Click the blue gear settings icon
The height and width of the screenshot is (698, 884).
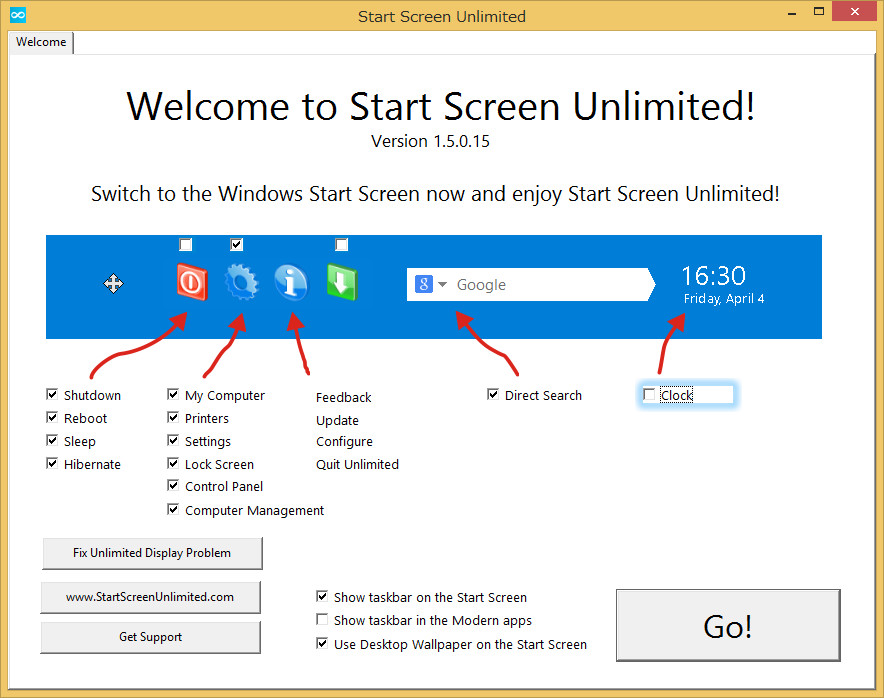(x=241, y=282)
